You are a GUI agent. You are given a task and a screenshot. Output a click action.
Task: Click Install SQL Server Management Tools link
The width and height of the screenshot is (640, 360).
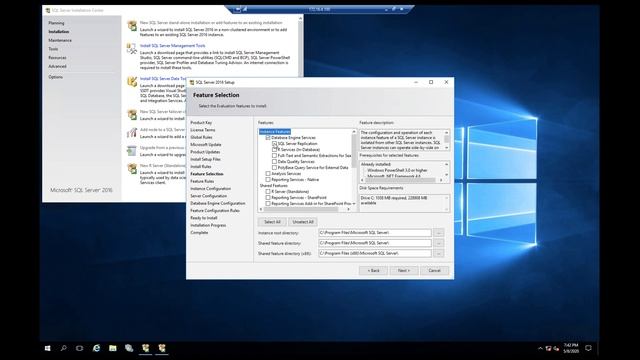(x=172, y=46)
